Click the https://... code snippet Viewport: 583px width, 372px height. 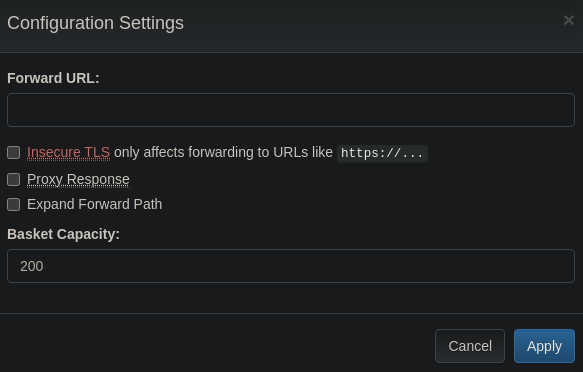(382, 153)
